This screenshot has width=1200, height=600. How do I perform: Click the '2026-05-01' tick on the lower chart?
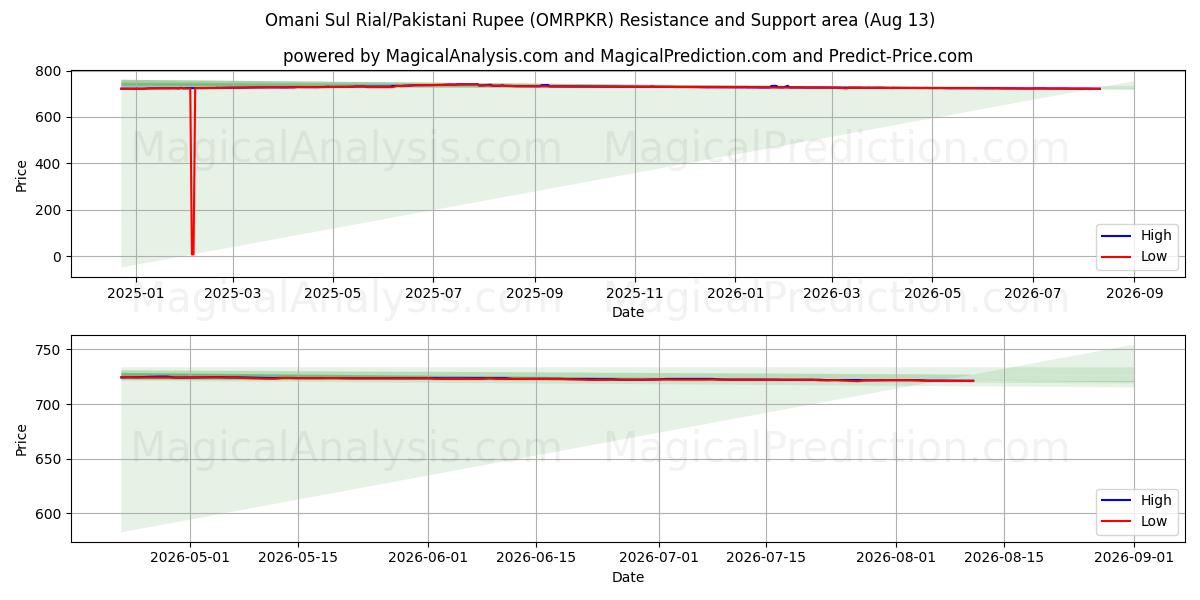(x=189, y=558)
